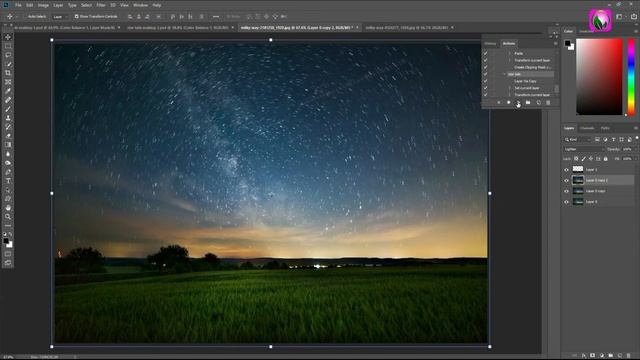The image size is (640, 360).
Task: Toggle the checkmark beside Layer Via Copy step
Action: [485, 81]
